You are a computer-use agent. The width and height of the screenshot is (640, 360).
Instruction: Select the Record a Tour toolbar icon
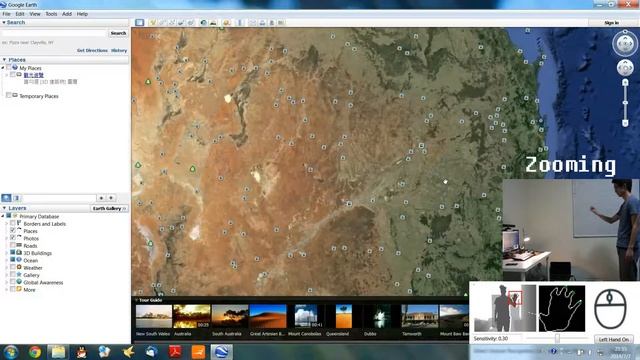pos(191,22)
